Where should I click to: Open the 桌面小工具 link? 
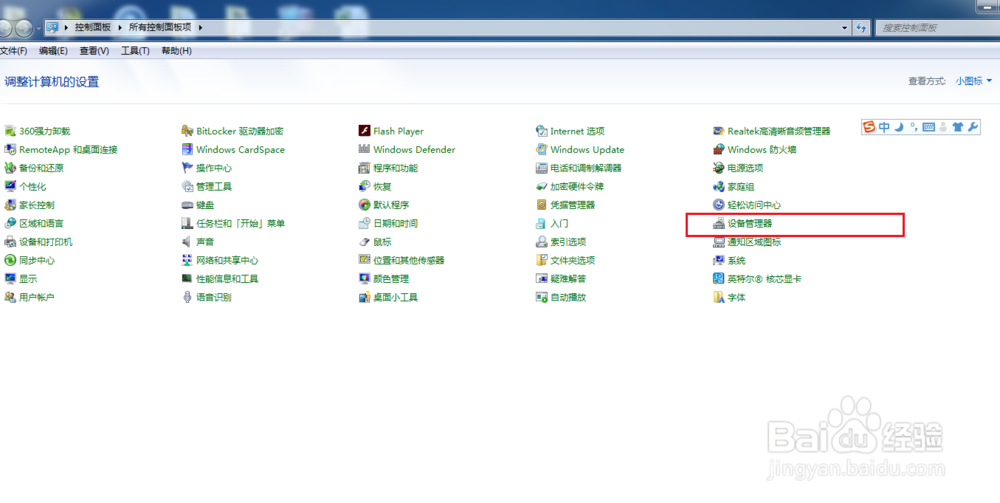(395, 298)
